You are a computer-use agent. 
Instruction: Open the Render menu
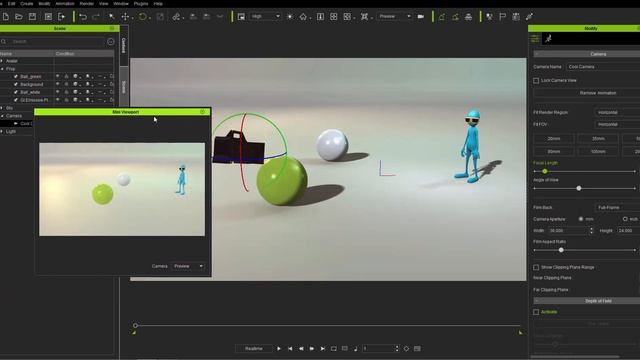[x=87, y=4]
